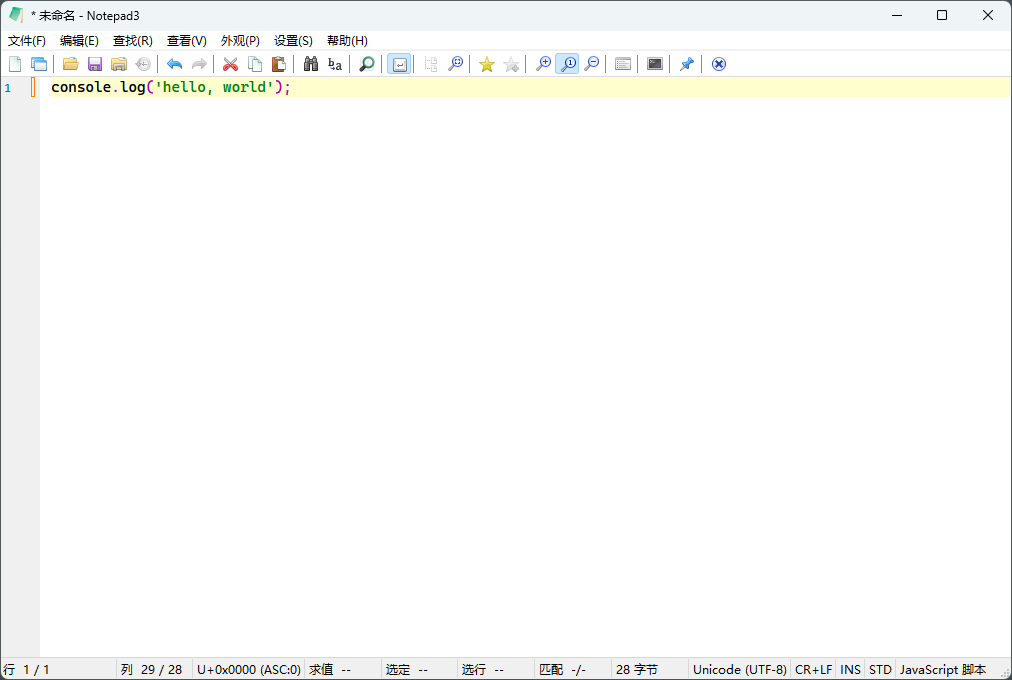This screenshot has width=1012, height=680.
Task: Zoom in with the plus magnifier
Action: point(543,64)
